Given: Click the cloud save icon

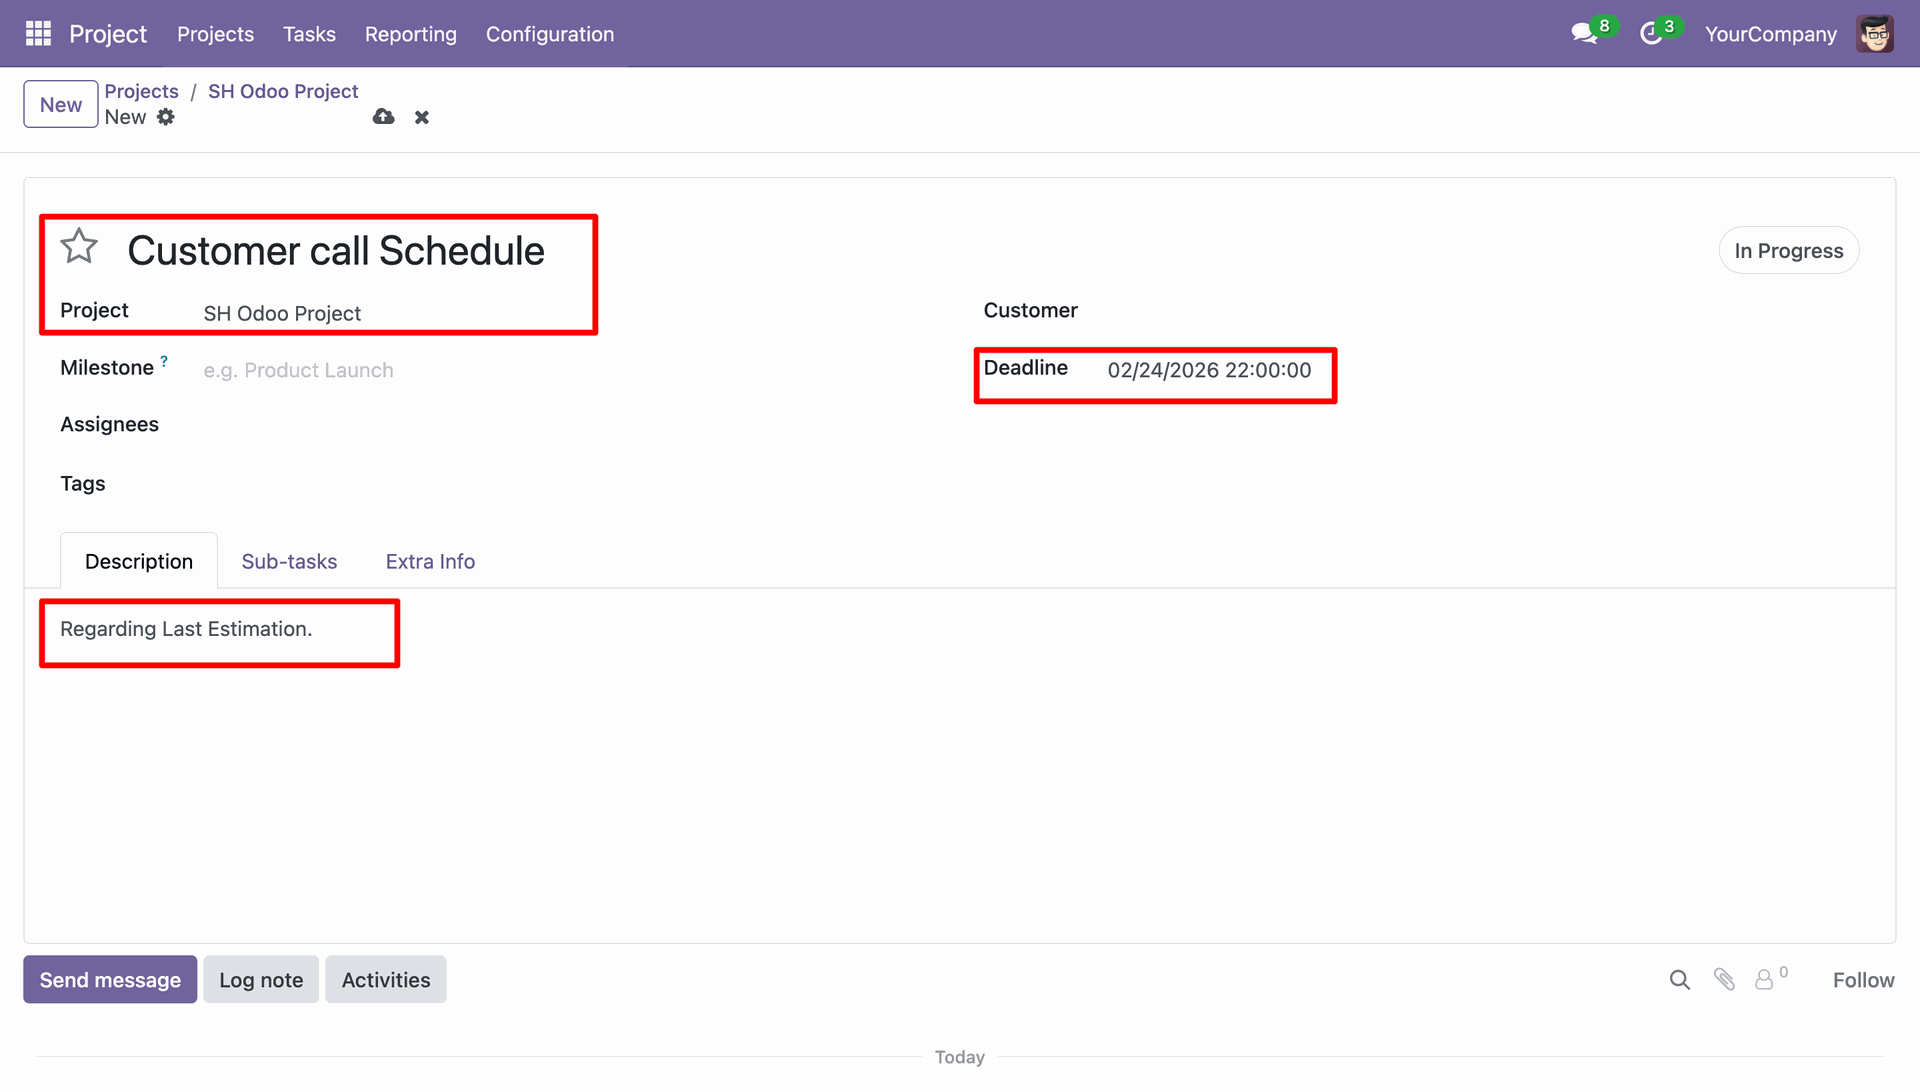Looking at the screenshot, I should tap(383, 117).
